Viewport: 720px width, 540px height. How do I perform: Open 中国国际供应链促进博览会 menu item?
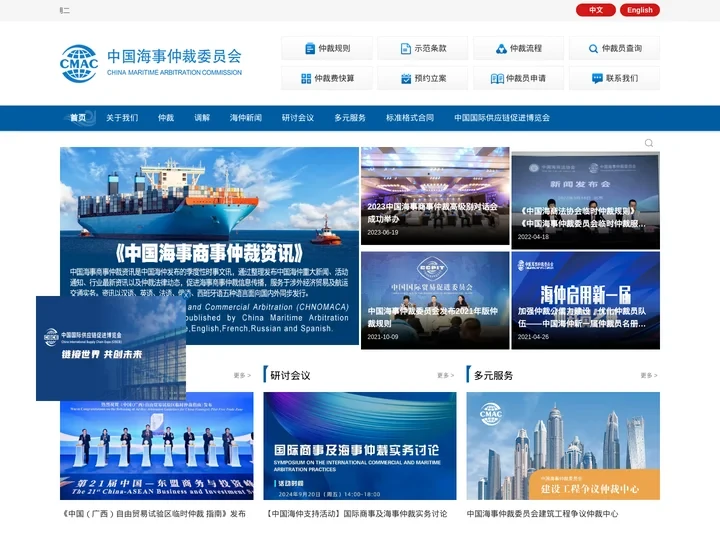coord(502,118)
